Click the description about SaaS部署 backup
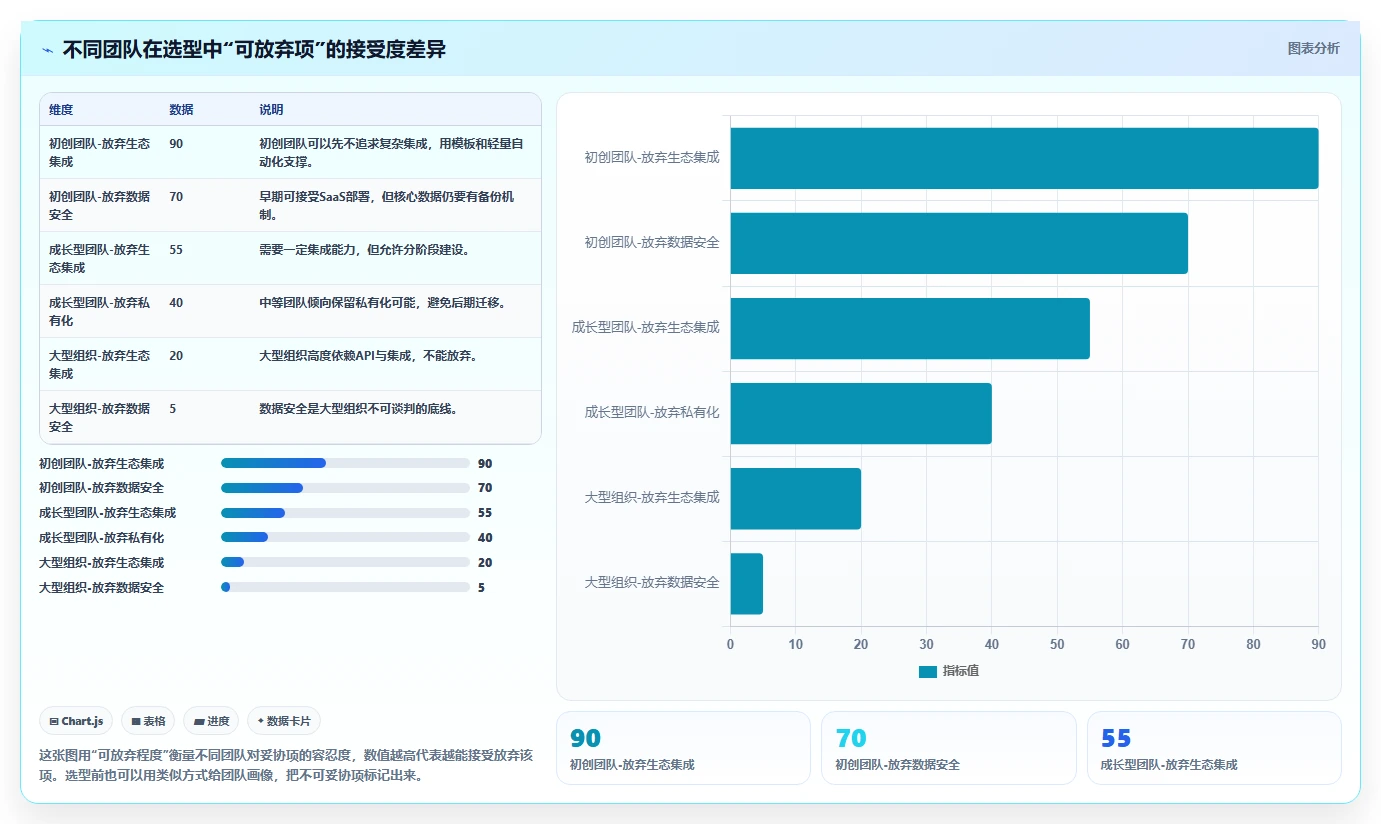 (387, 205)
